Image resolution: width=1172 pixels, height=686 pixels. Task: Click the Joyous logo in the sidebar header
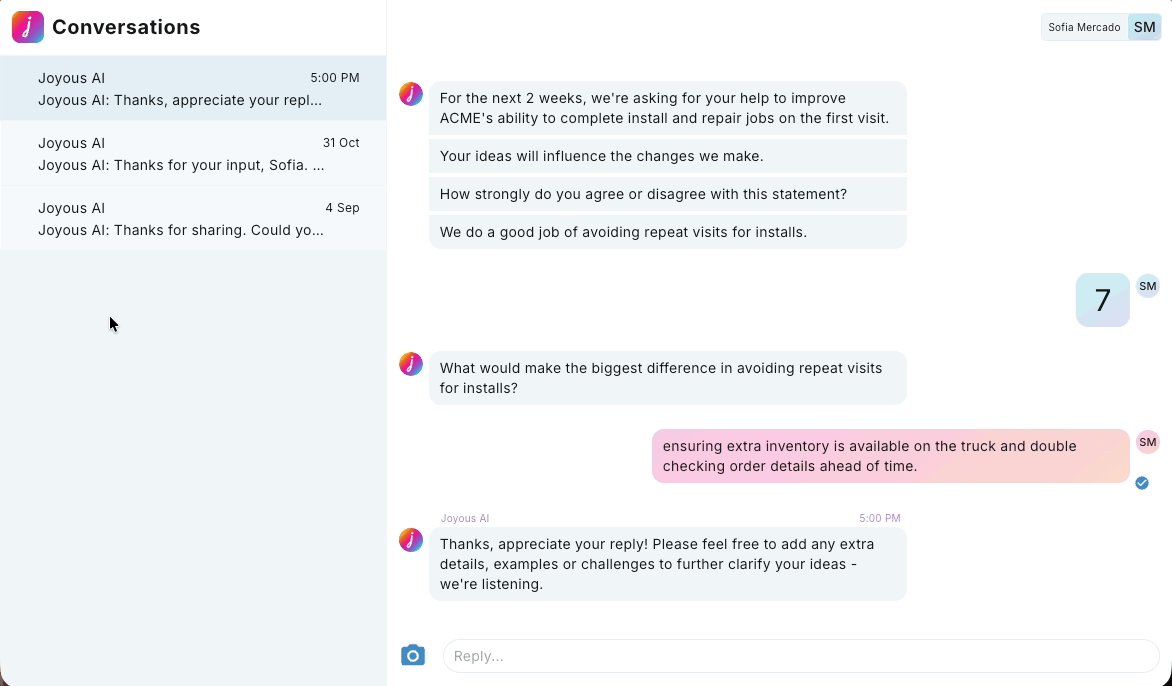(27, 27)
